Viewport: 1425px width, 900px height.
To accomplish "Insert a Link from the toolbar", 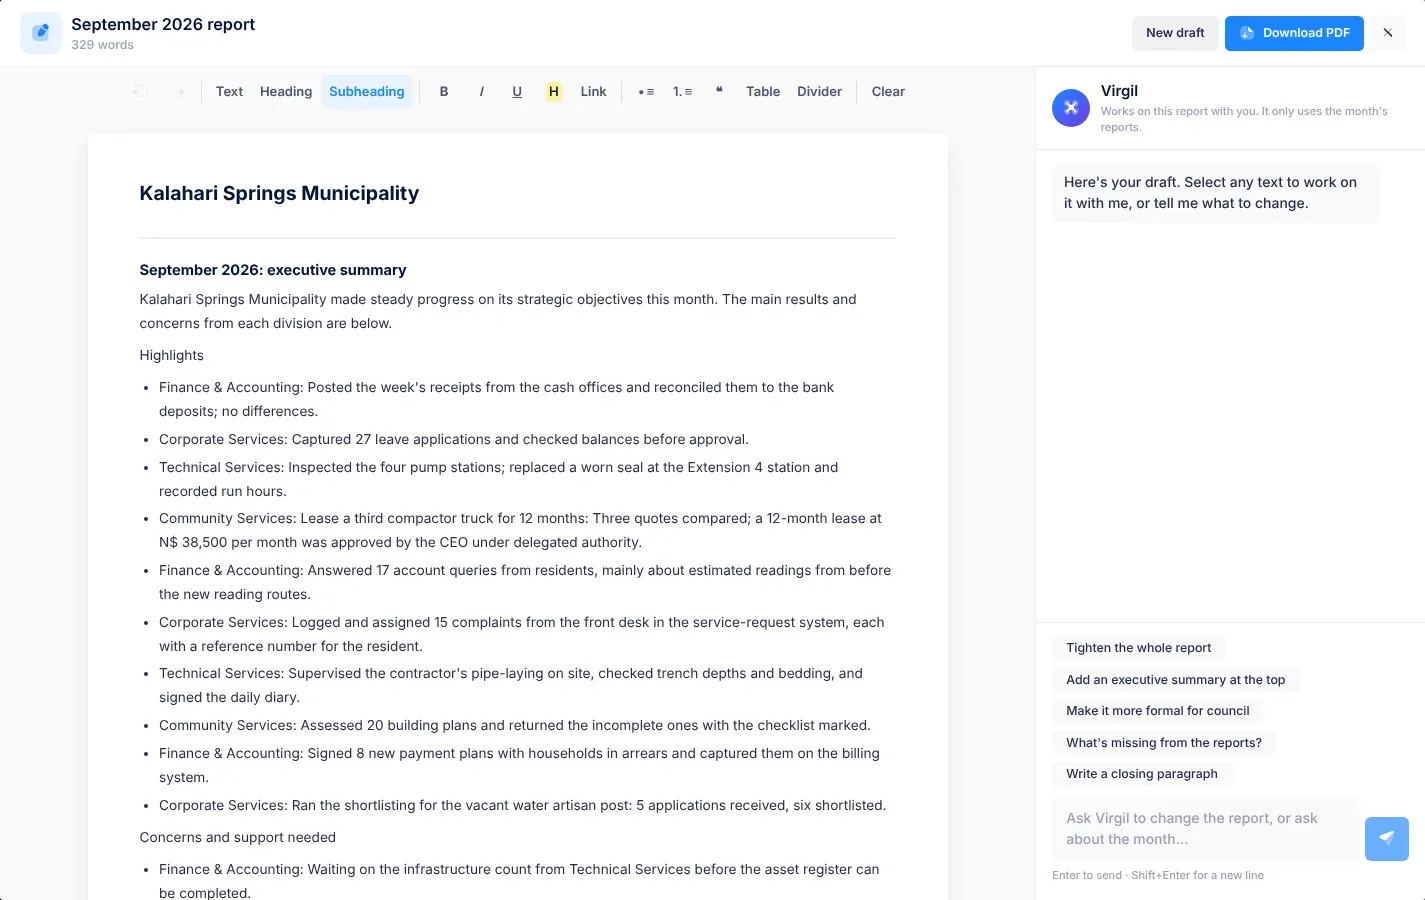I will [x=593, y=92].
